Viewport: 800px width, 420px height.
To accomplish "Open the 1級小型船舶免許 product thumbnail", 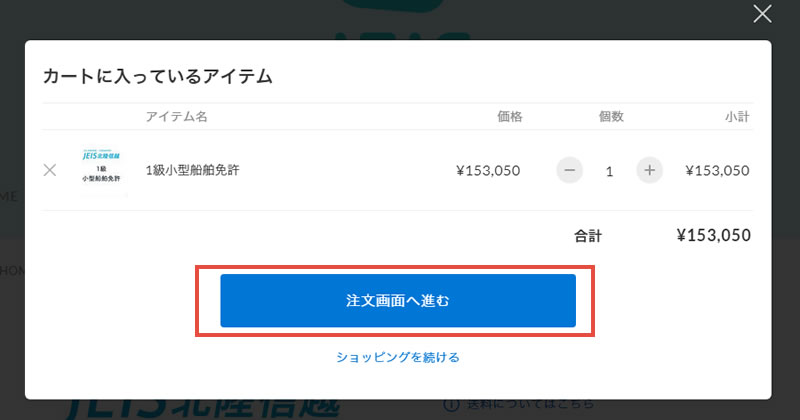I will pyautogui.click(x=101, y=170).
